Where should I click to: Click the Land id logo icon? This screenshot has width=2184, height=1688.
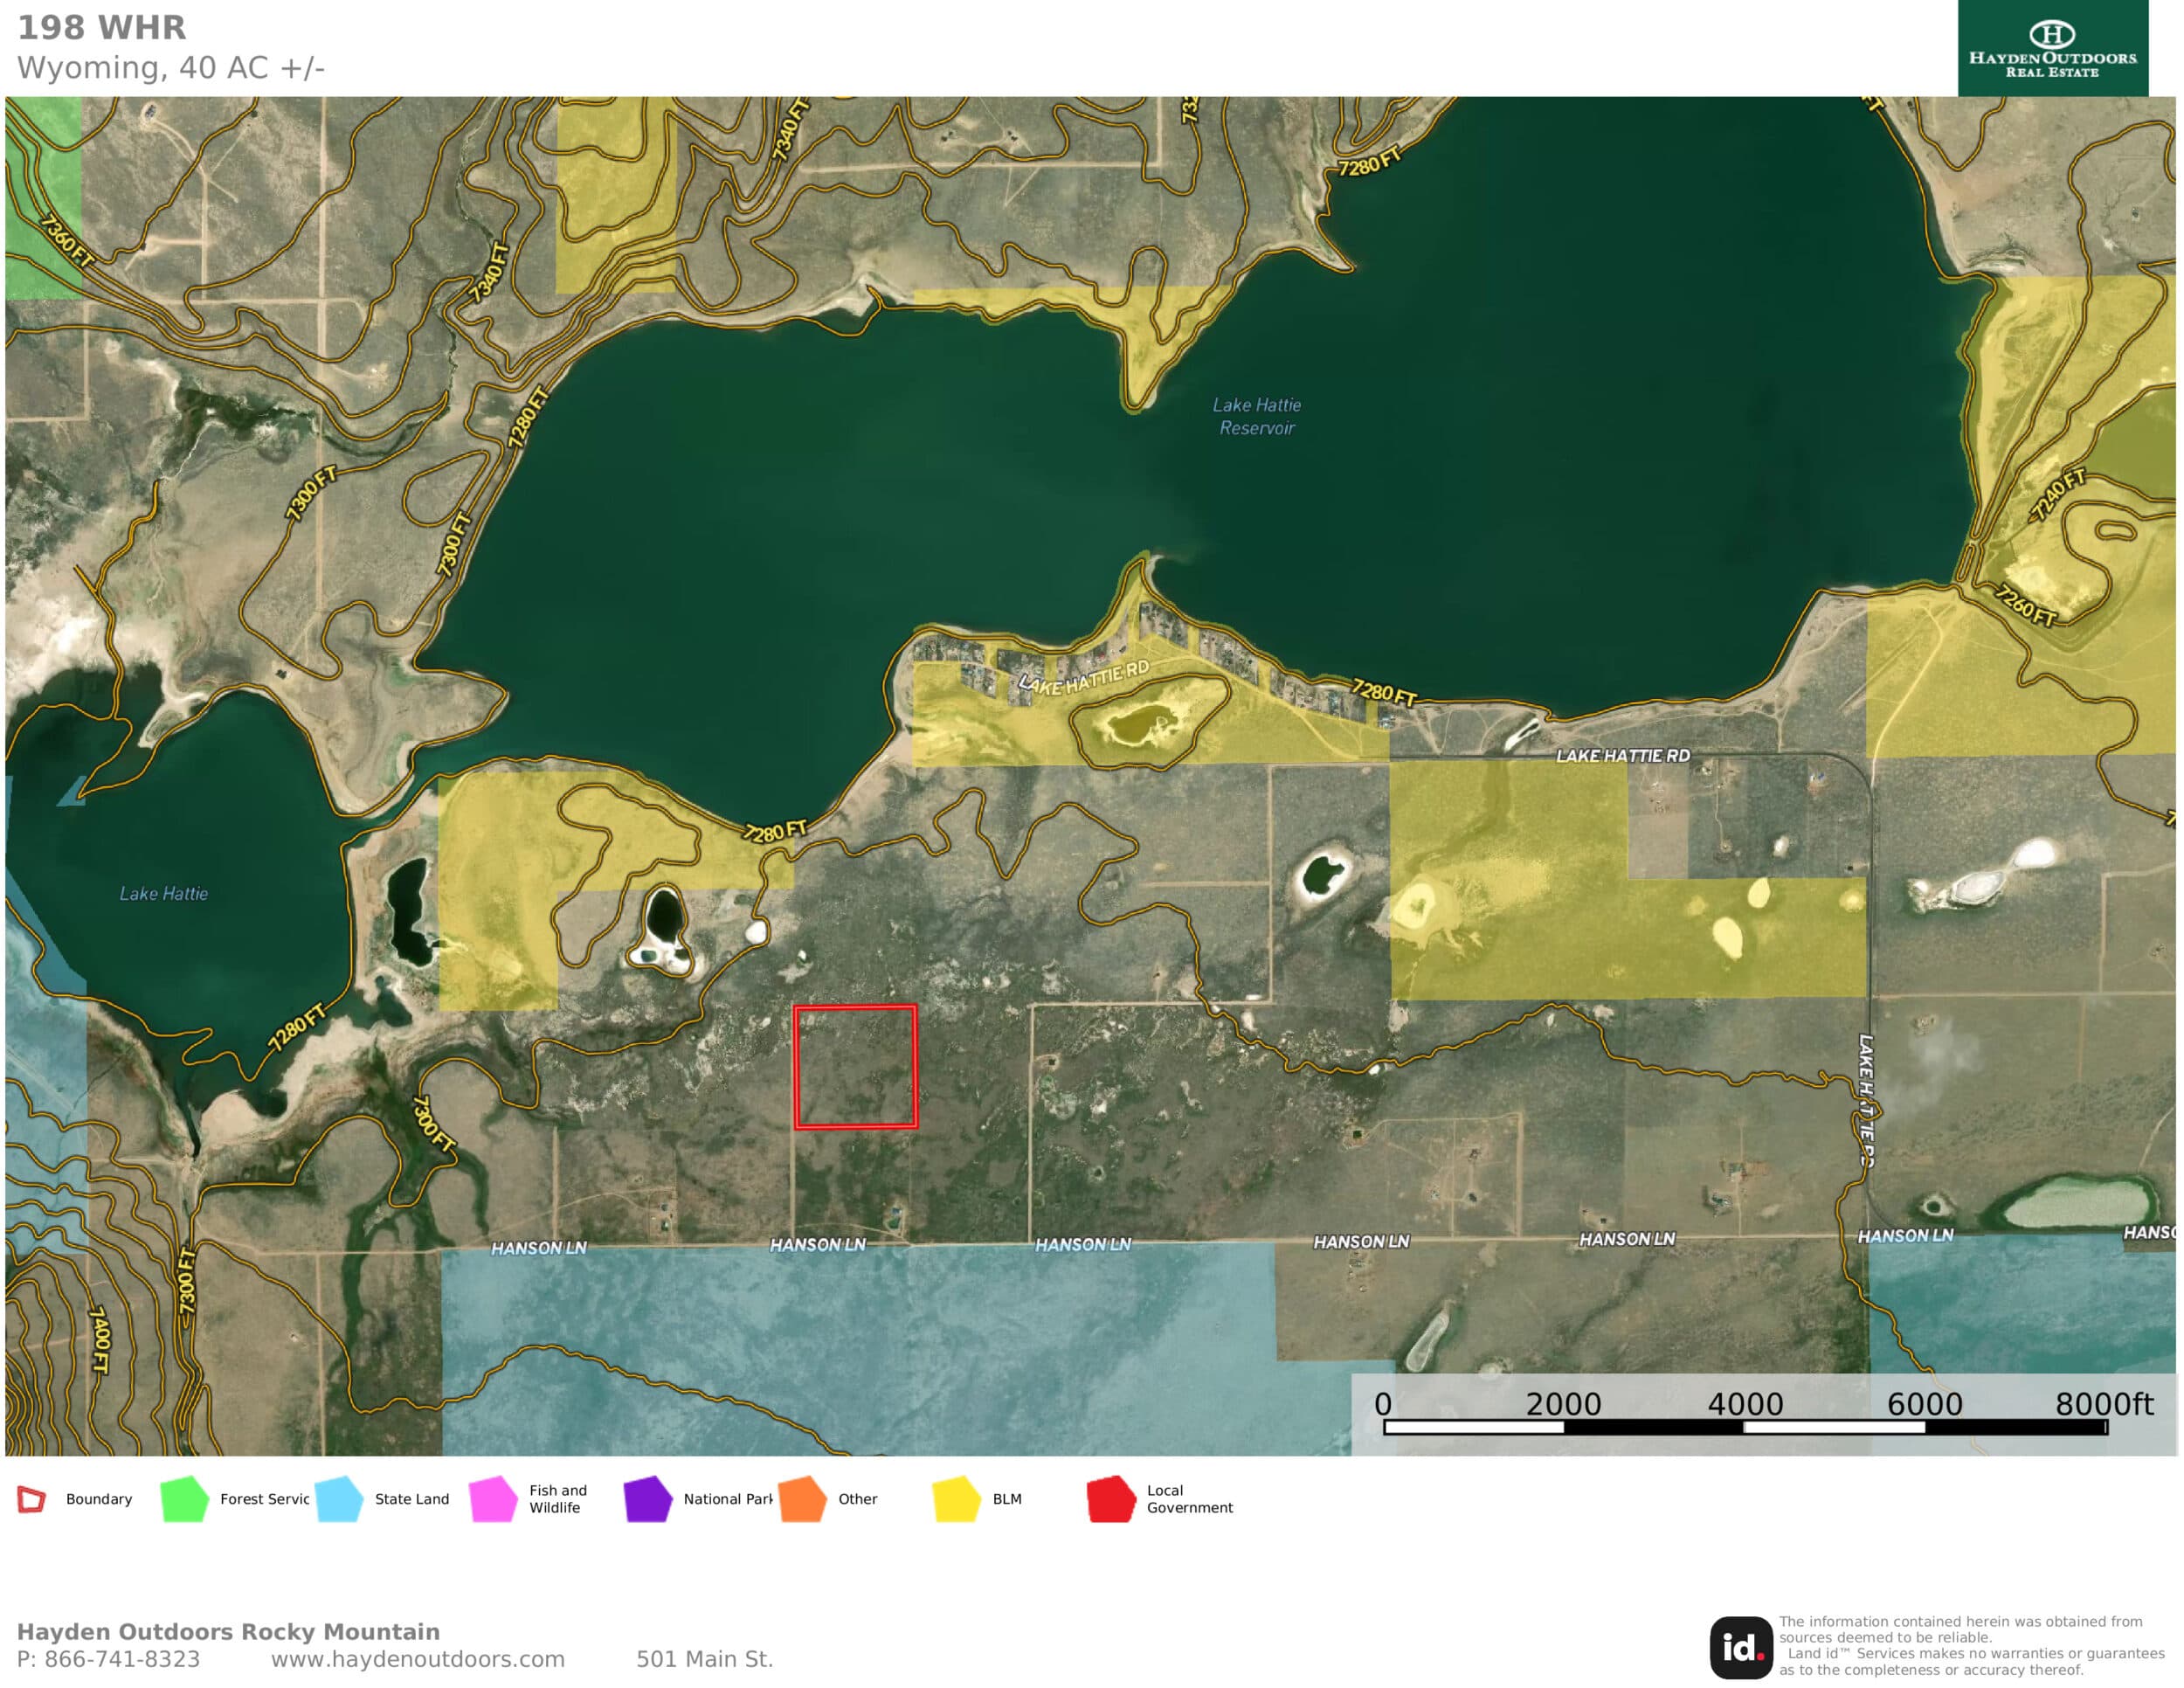[x=1740, y=1647]
